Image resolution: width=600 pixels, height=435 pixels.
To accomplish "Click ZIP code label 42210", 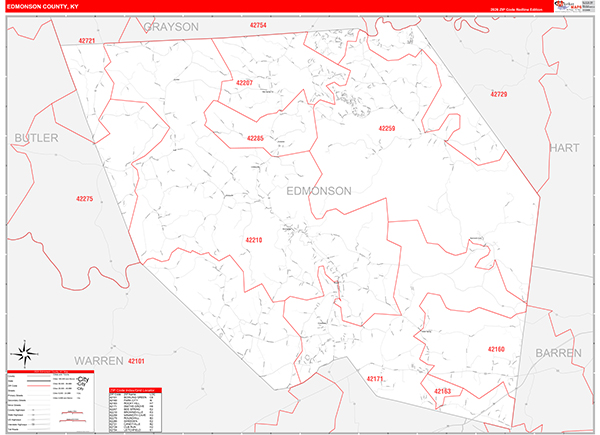I will 254,240.
